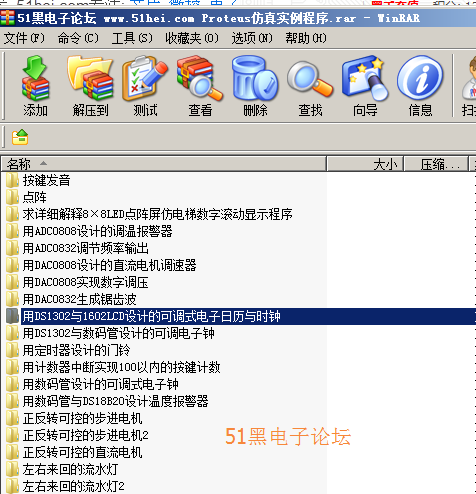Select 正反转可控的步进电机 folder

[82, 418]
